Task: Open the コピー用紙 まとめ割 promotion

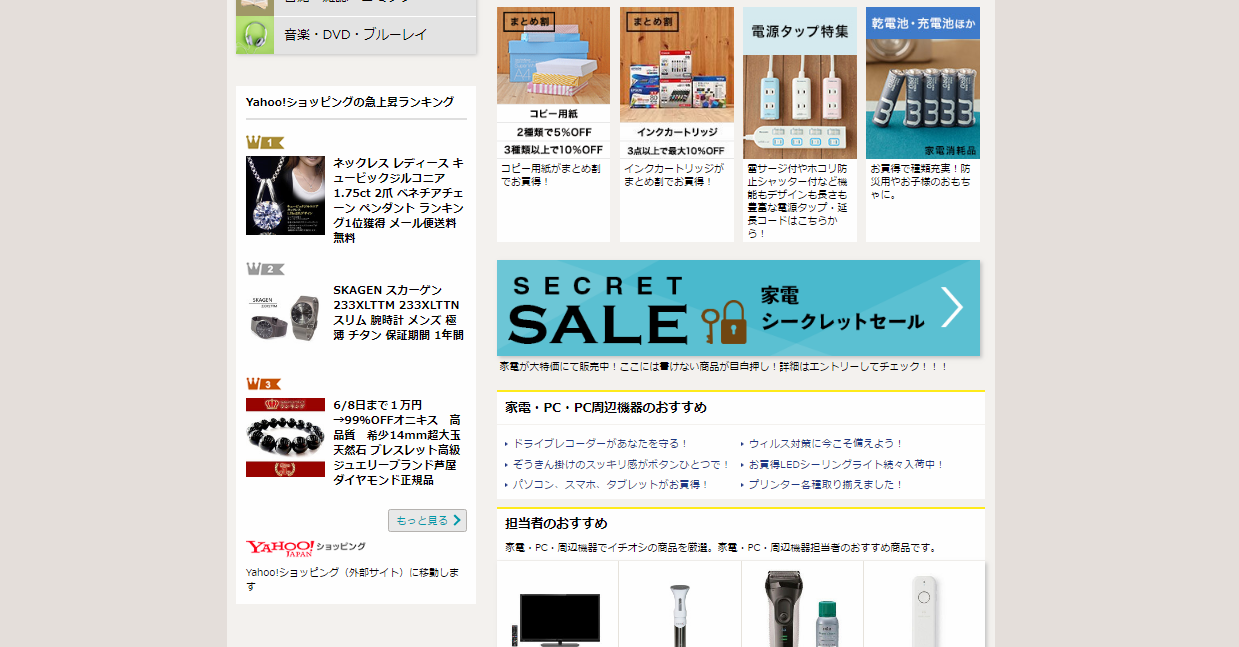Action: pyautogui.click(x=553, y=82)
